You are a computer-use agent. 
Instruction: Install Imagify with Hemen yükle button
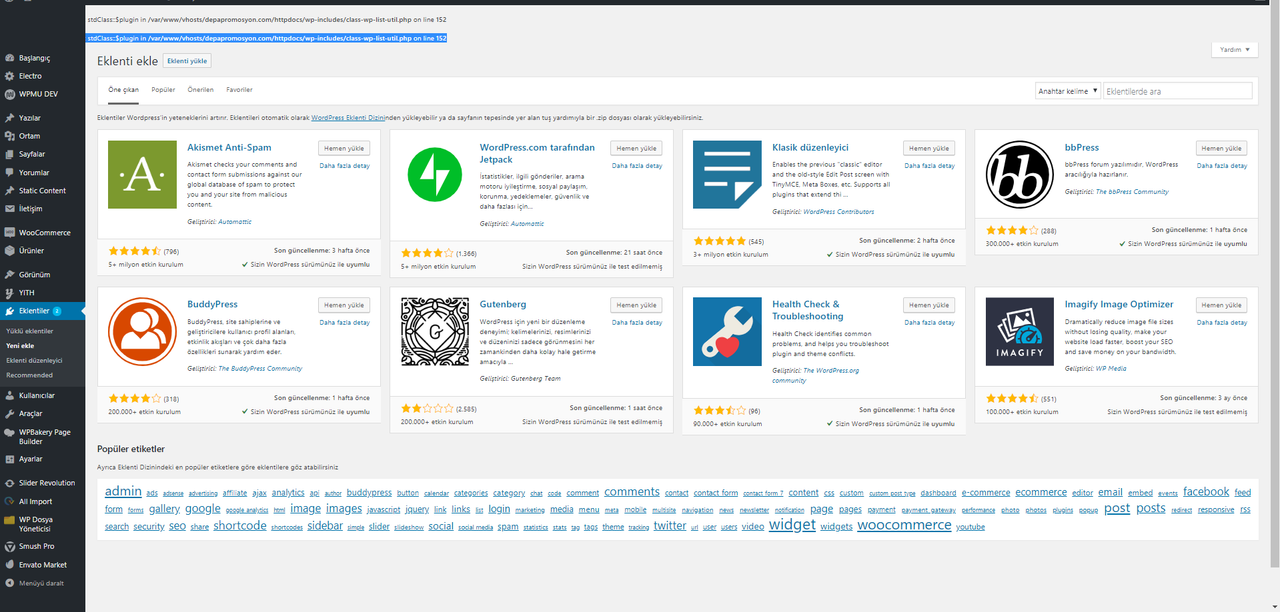pyautogui.click(x=1222, y=305)
